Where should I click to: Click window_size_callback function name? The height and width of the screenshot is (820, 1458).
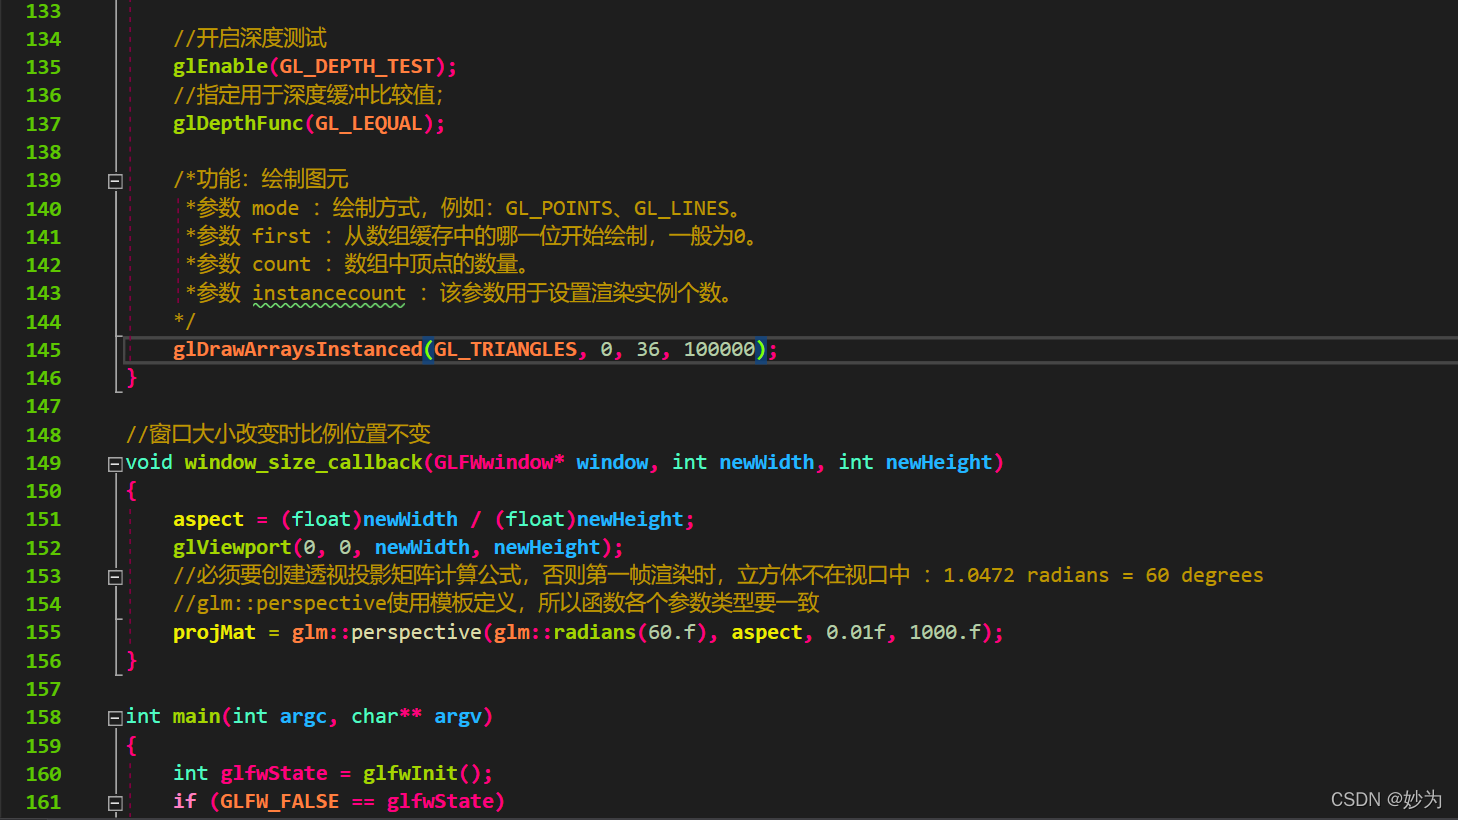click(304, 462)
